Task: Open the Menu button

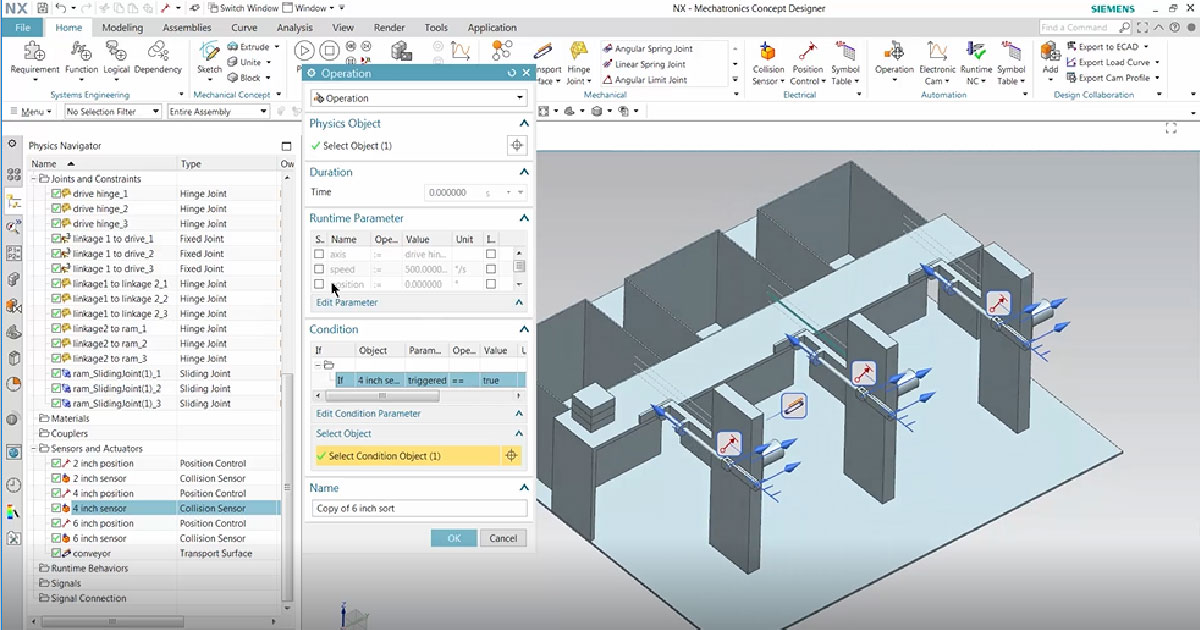Action: [x=30, y=112]
